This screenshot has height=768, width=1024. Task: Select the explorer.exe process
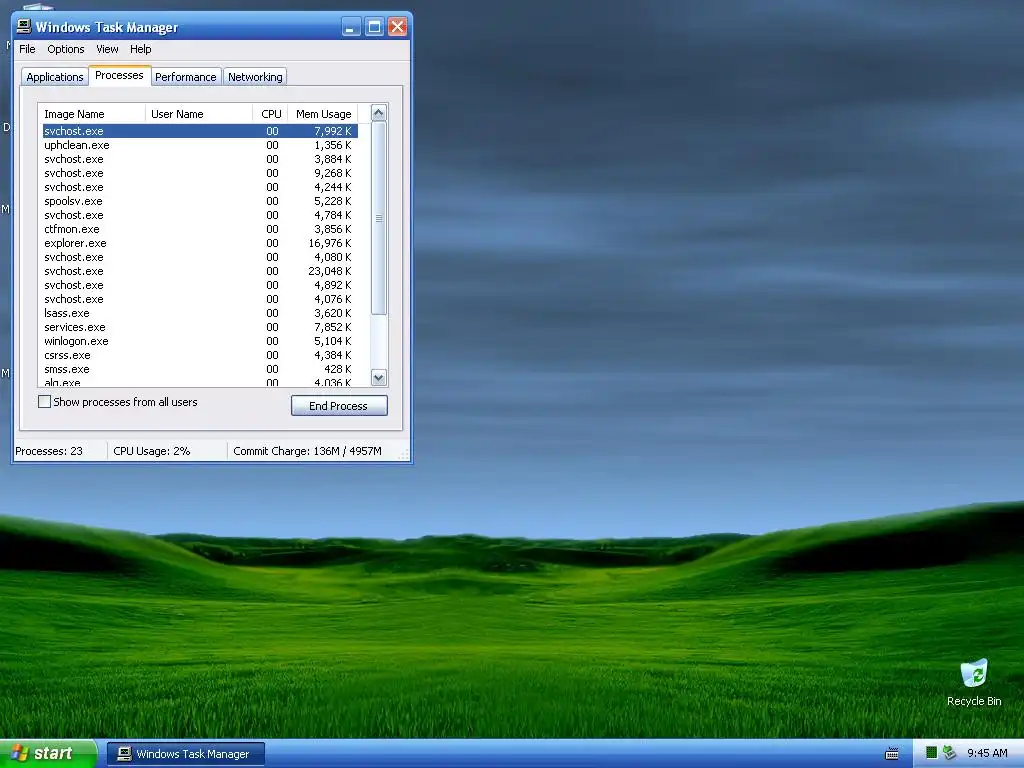coord(200,243)
